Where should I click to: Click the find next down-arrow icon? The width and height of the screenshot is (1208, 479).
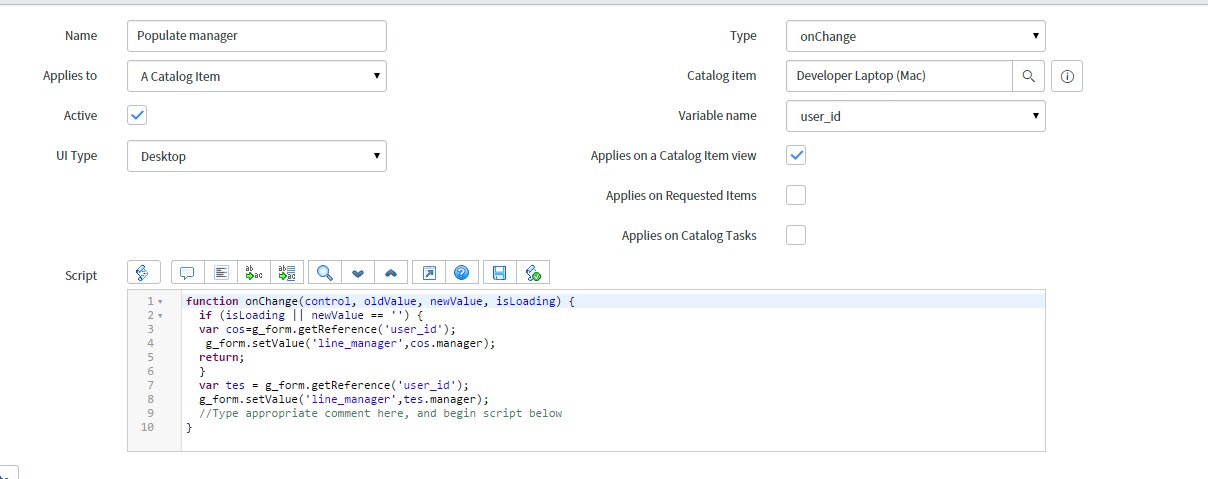358,272
